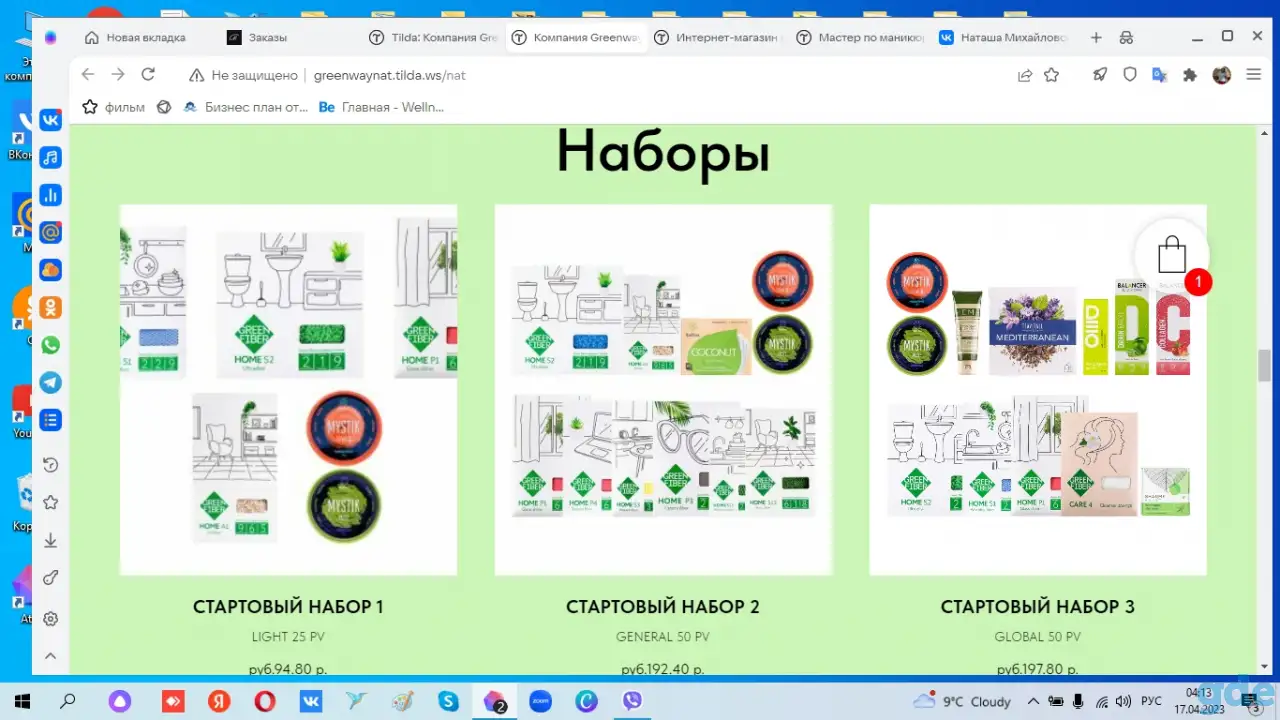Open sidebar settings gear
This screenshot has height=720, width=1280.
[x=50, y=619]
